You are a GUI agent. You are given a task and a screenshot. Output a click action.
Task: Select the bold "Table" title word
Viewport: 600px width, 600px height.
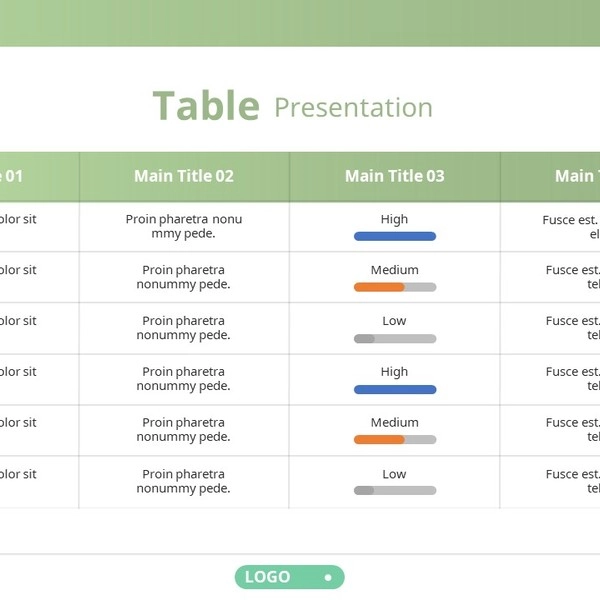point(206,106)
